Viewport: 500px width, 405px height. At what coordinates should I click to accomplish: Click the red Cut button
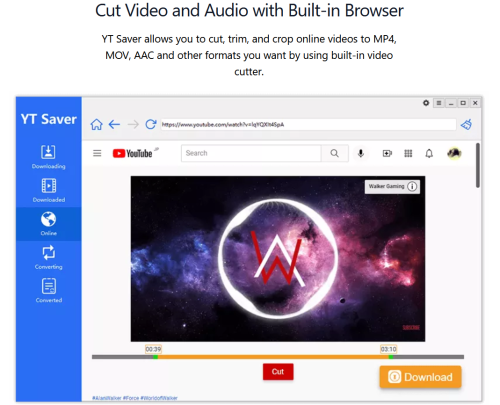coord(278,372)
